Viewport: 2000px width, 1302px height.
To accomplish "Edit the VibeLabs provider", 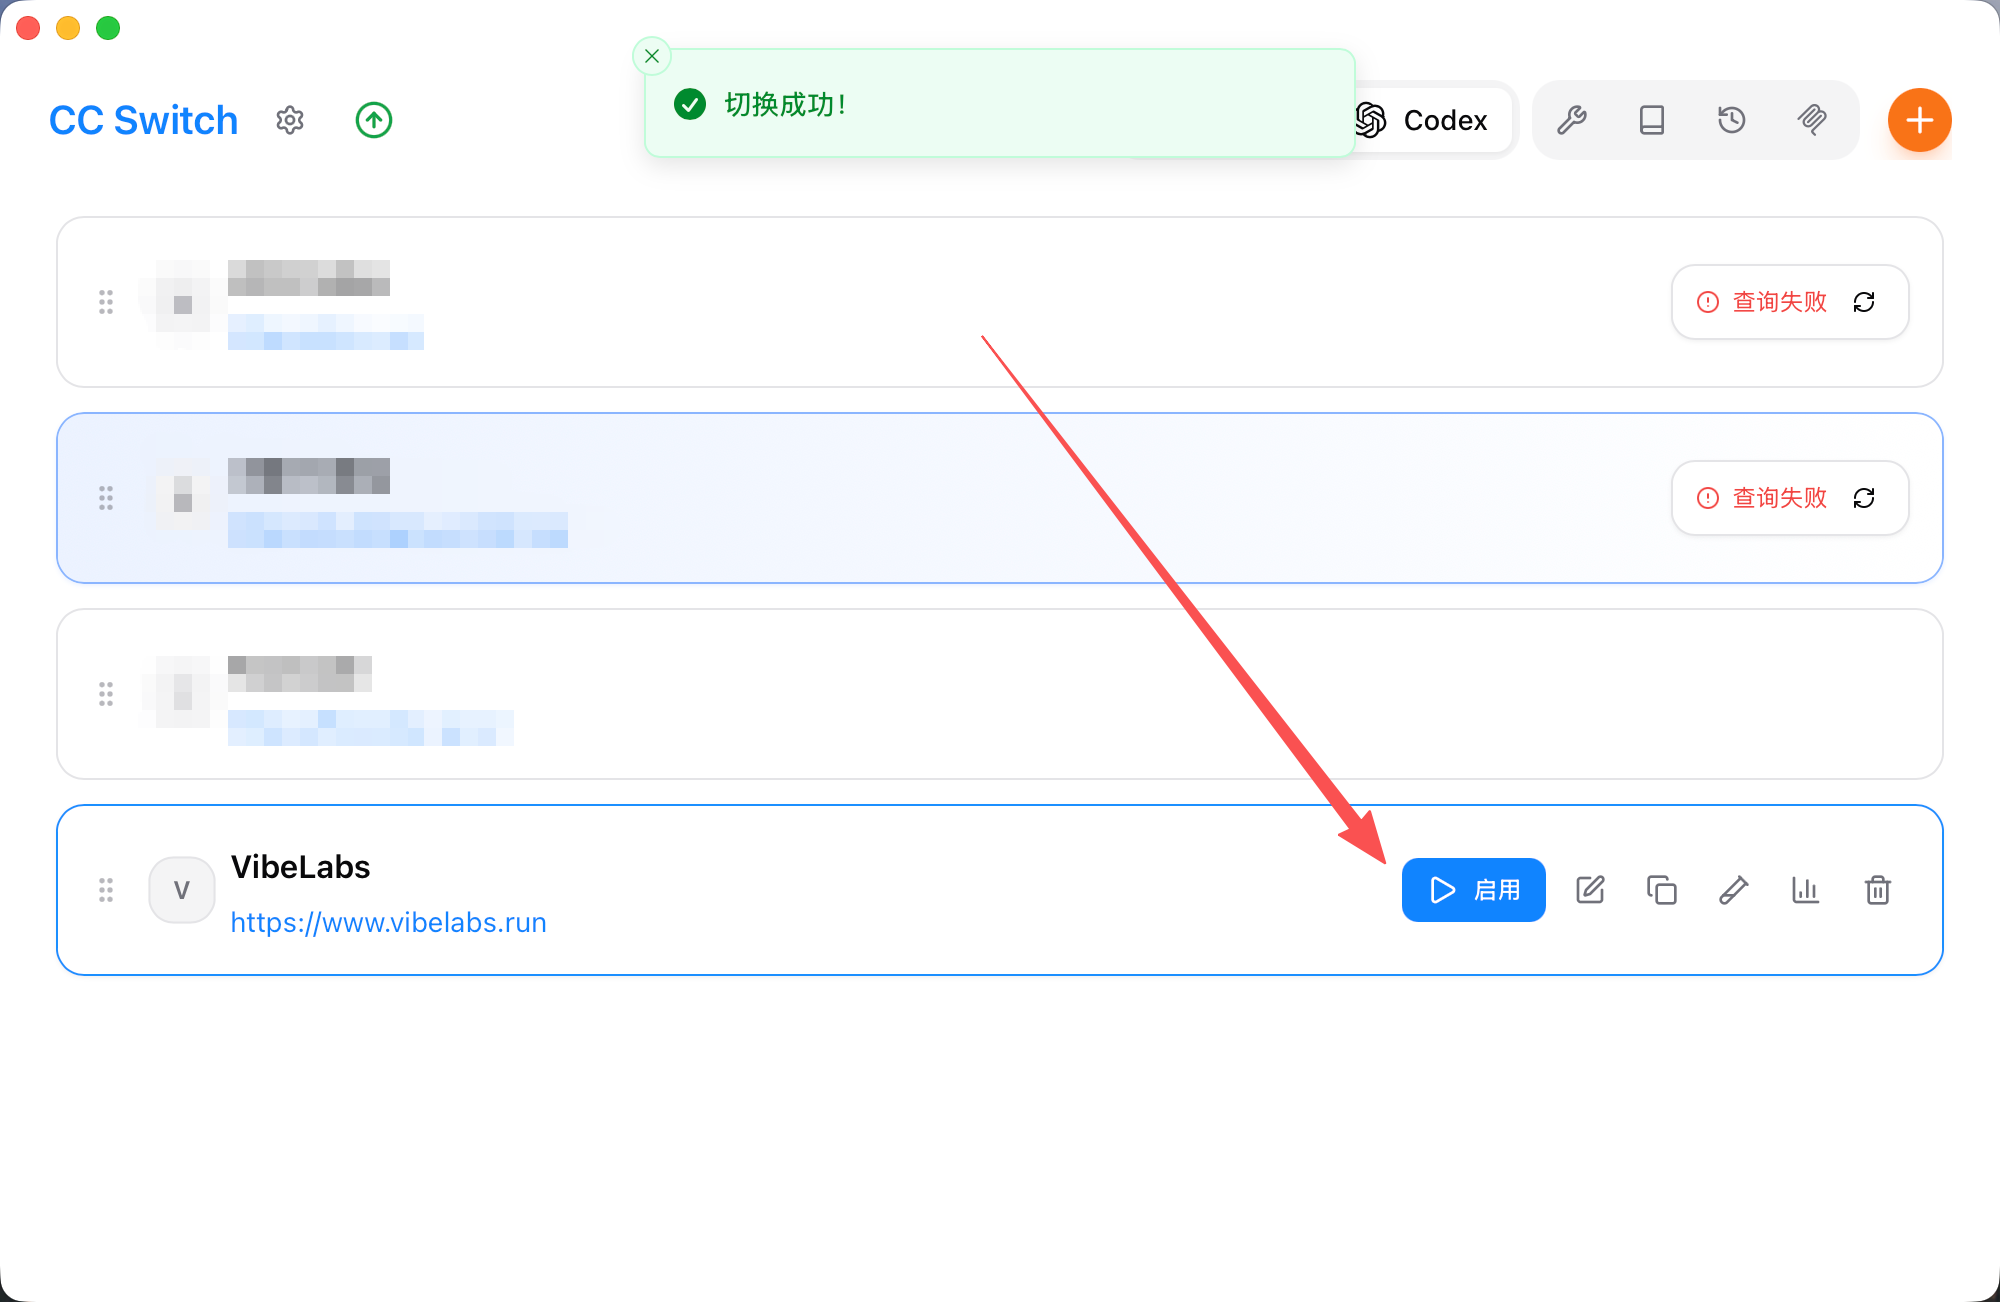I will point(1590,890).
